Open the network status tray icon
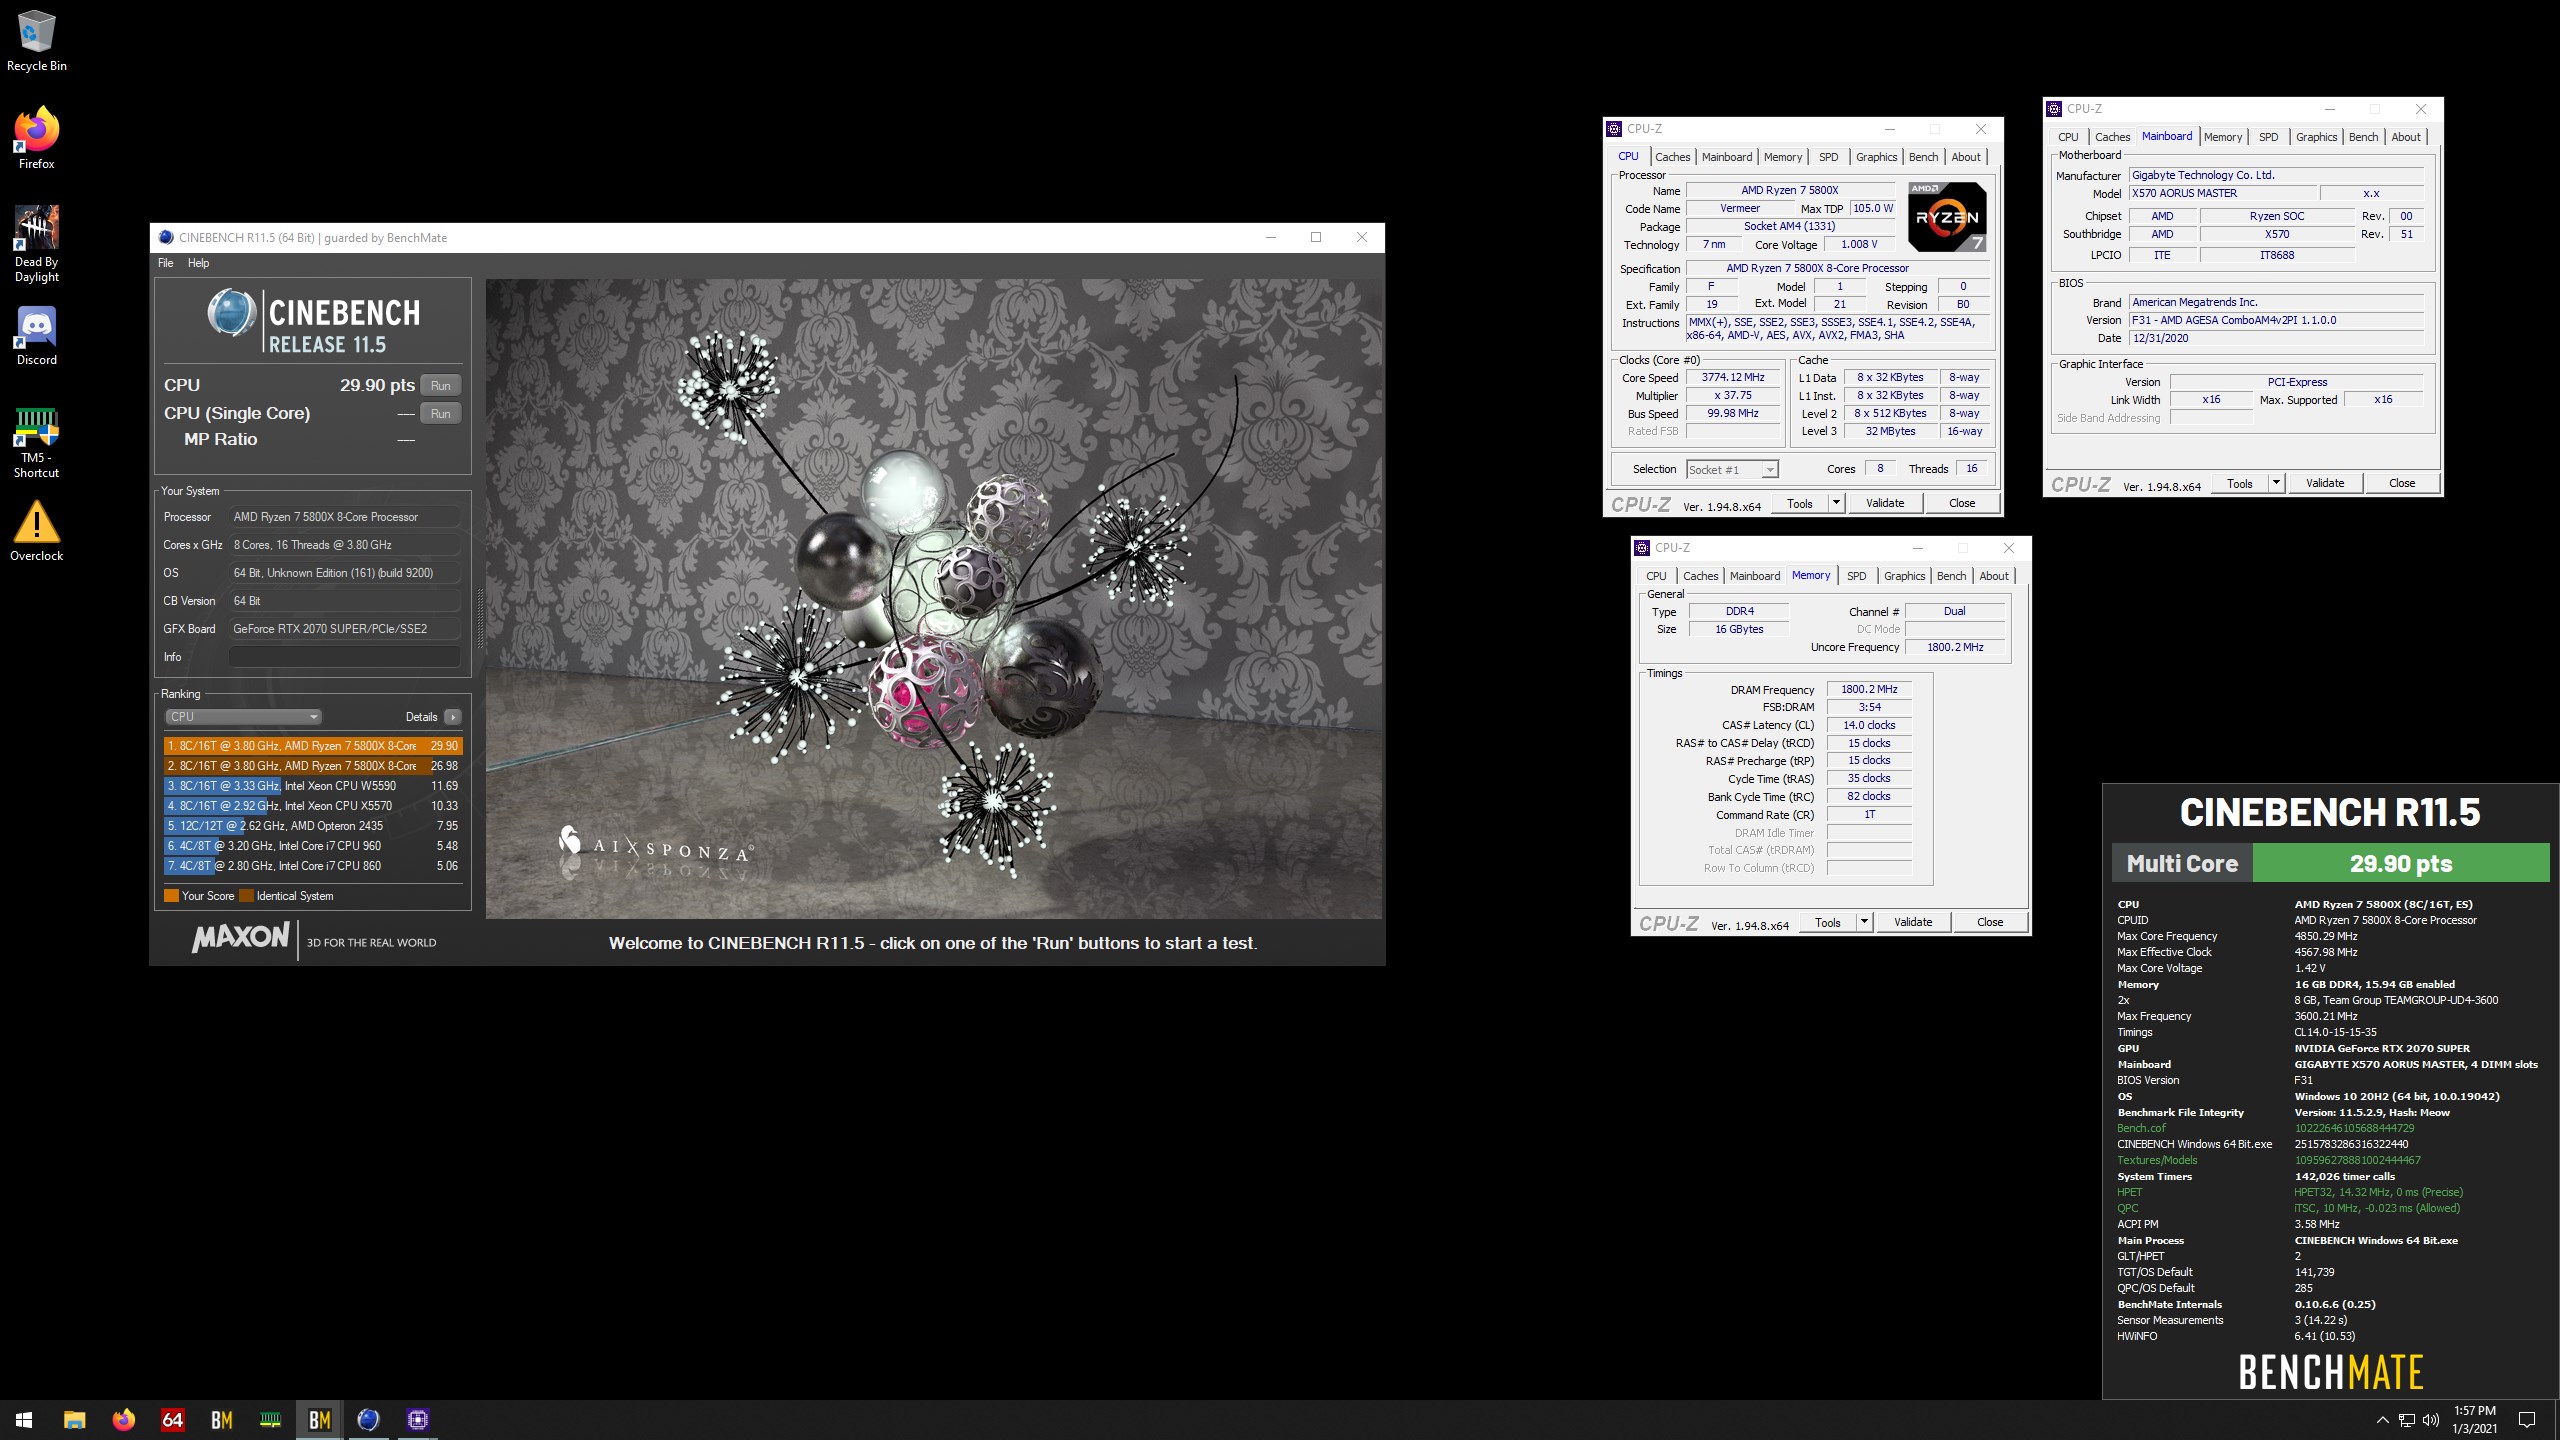This screenshot has height=1440, width=2560. pos(2407,1420)
